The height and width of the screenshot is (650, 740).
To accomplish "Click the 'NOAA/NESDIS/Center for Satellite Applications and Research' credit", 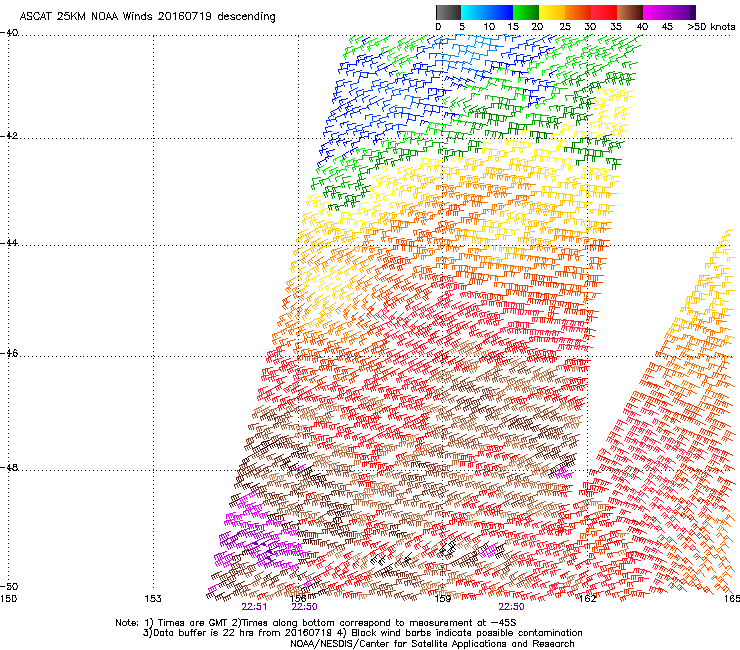I will pos(432,644).
